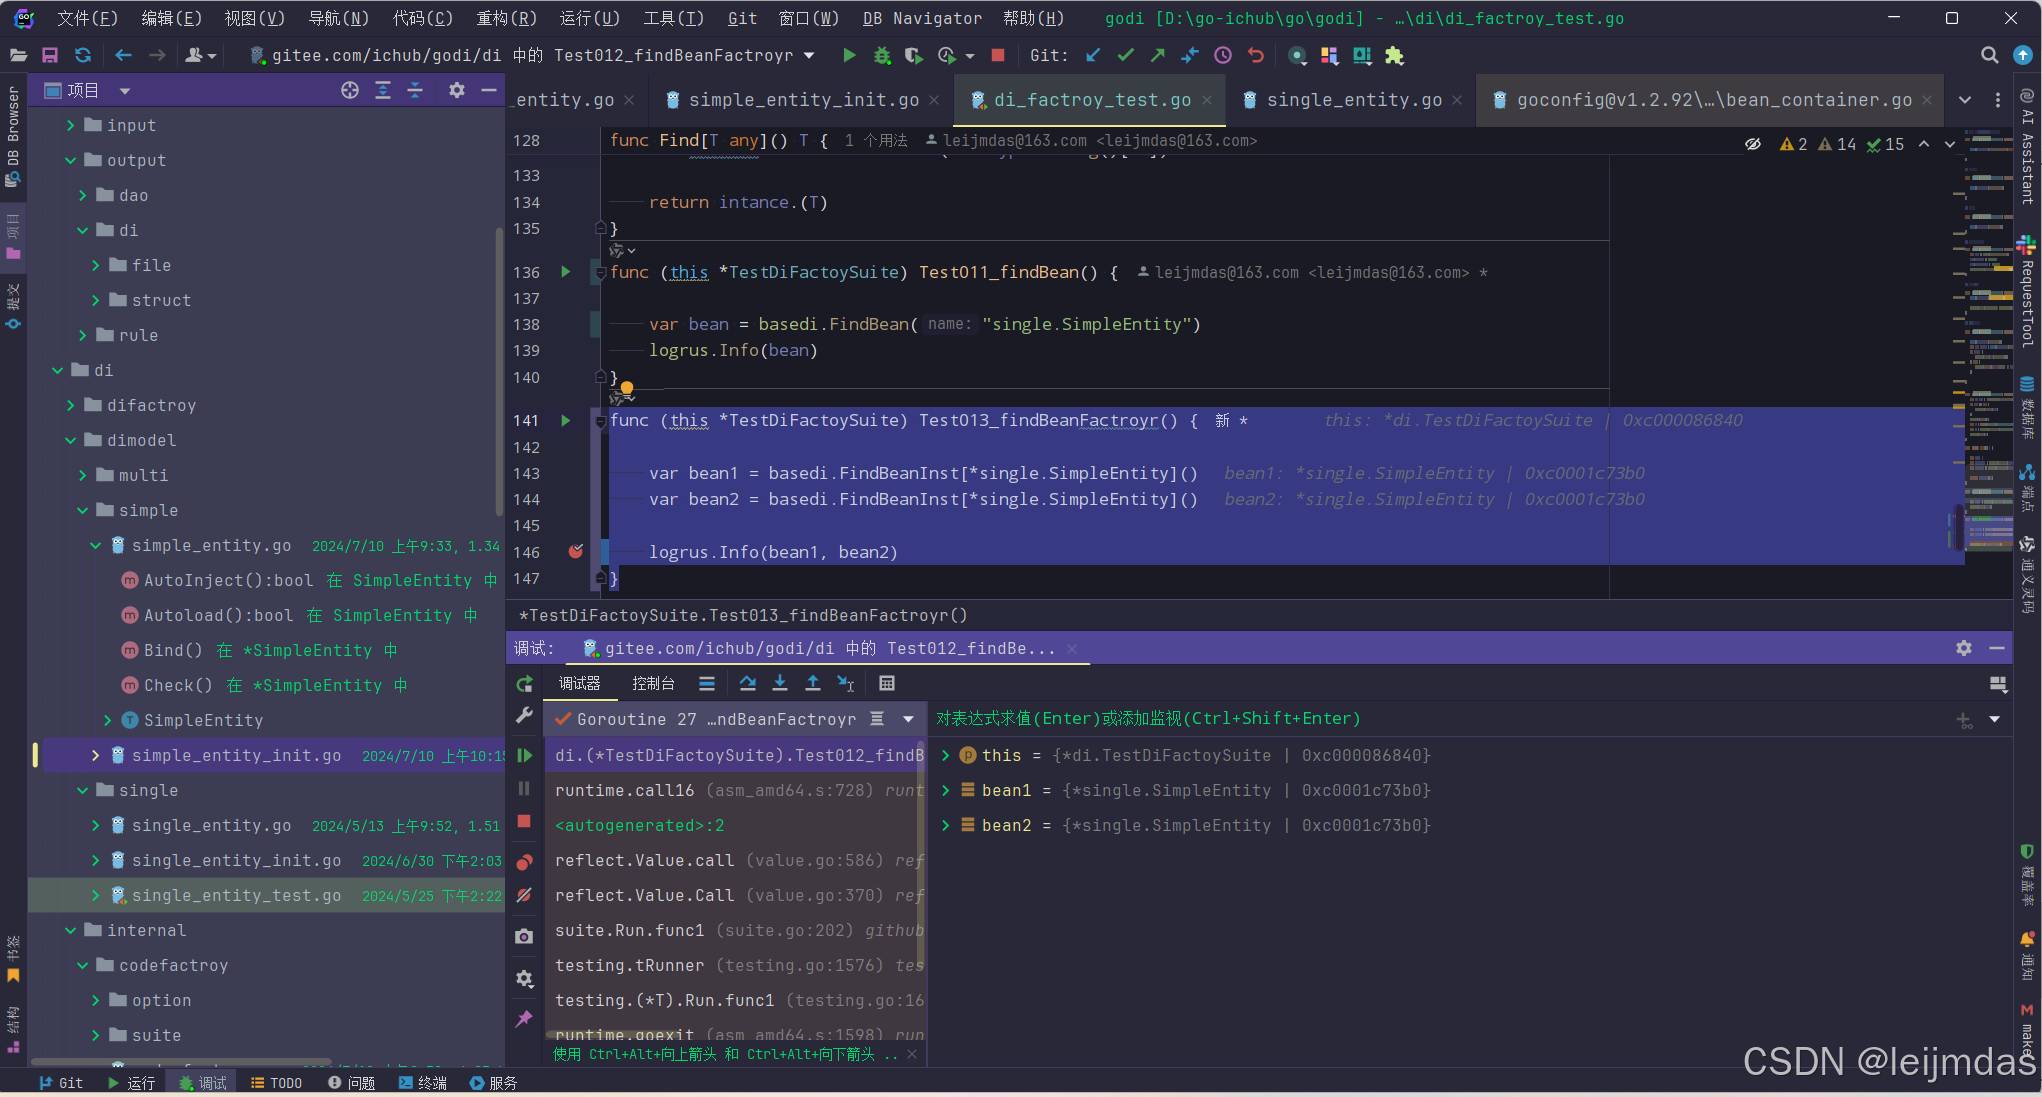Screen dimensions: 2042x1097
Task: Open Evaluate Expression calculator icon
Action: (x=887, y=684)
